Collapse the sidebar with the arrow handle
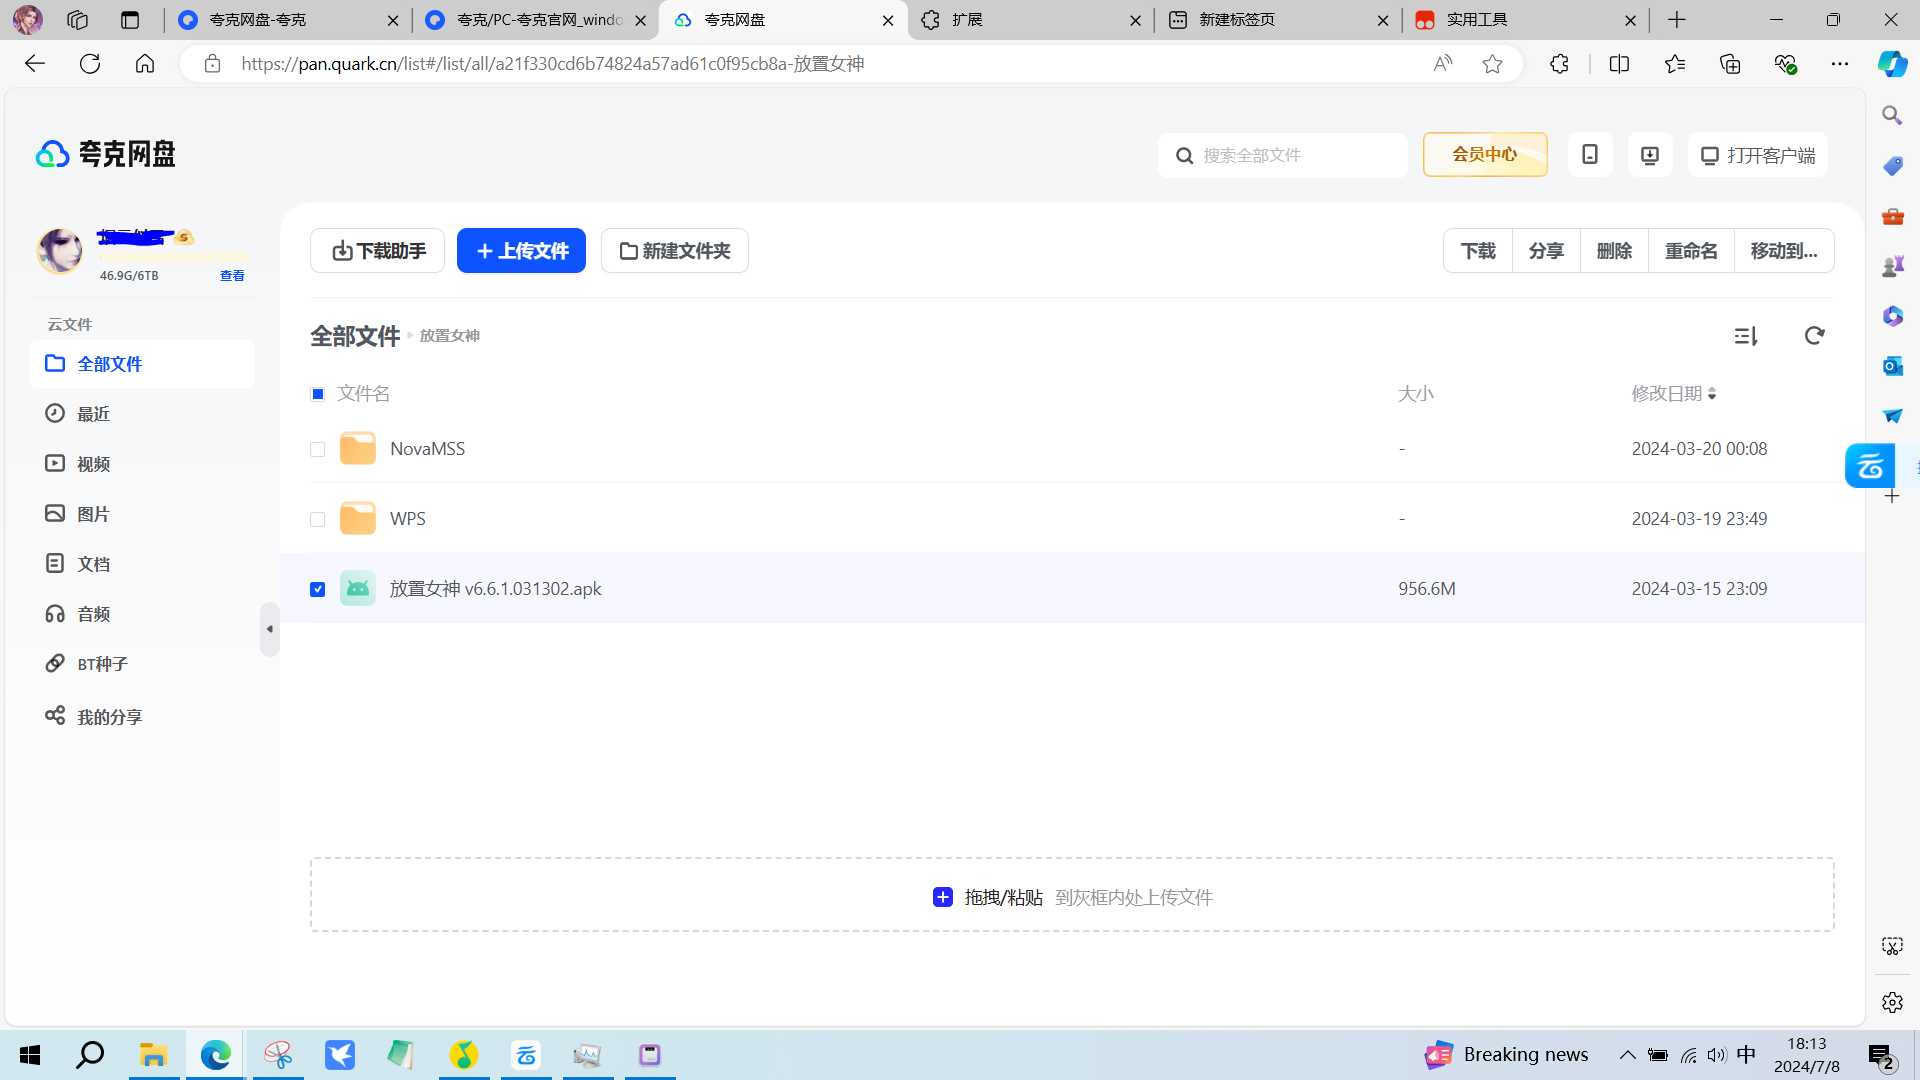1920x1080 pixels. [269, 629]
